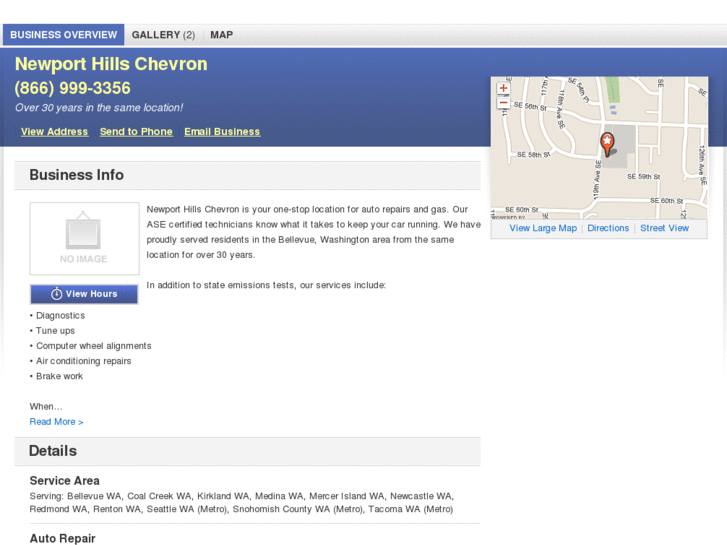The width and height of the screenshot is (727, 545).
Task: Click the Newport Hills Chevron business title
Action: click(111, 64)
